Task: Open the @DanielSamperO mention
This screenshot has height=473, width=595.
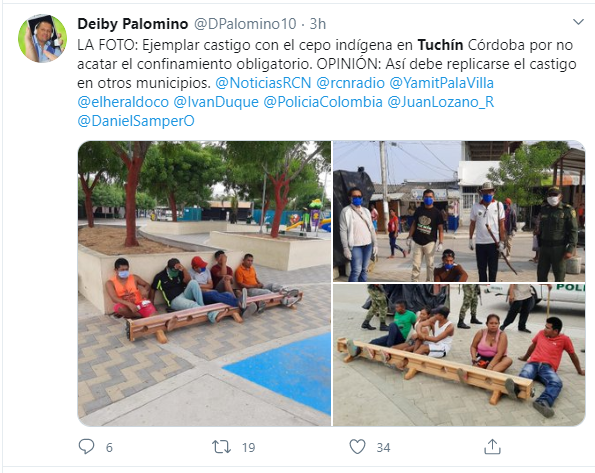Action: 136,121
